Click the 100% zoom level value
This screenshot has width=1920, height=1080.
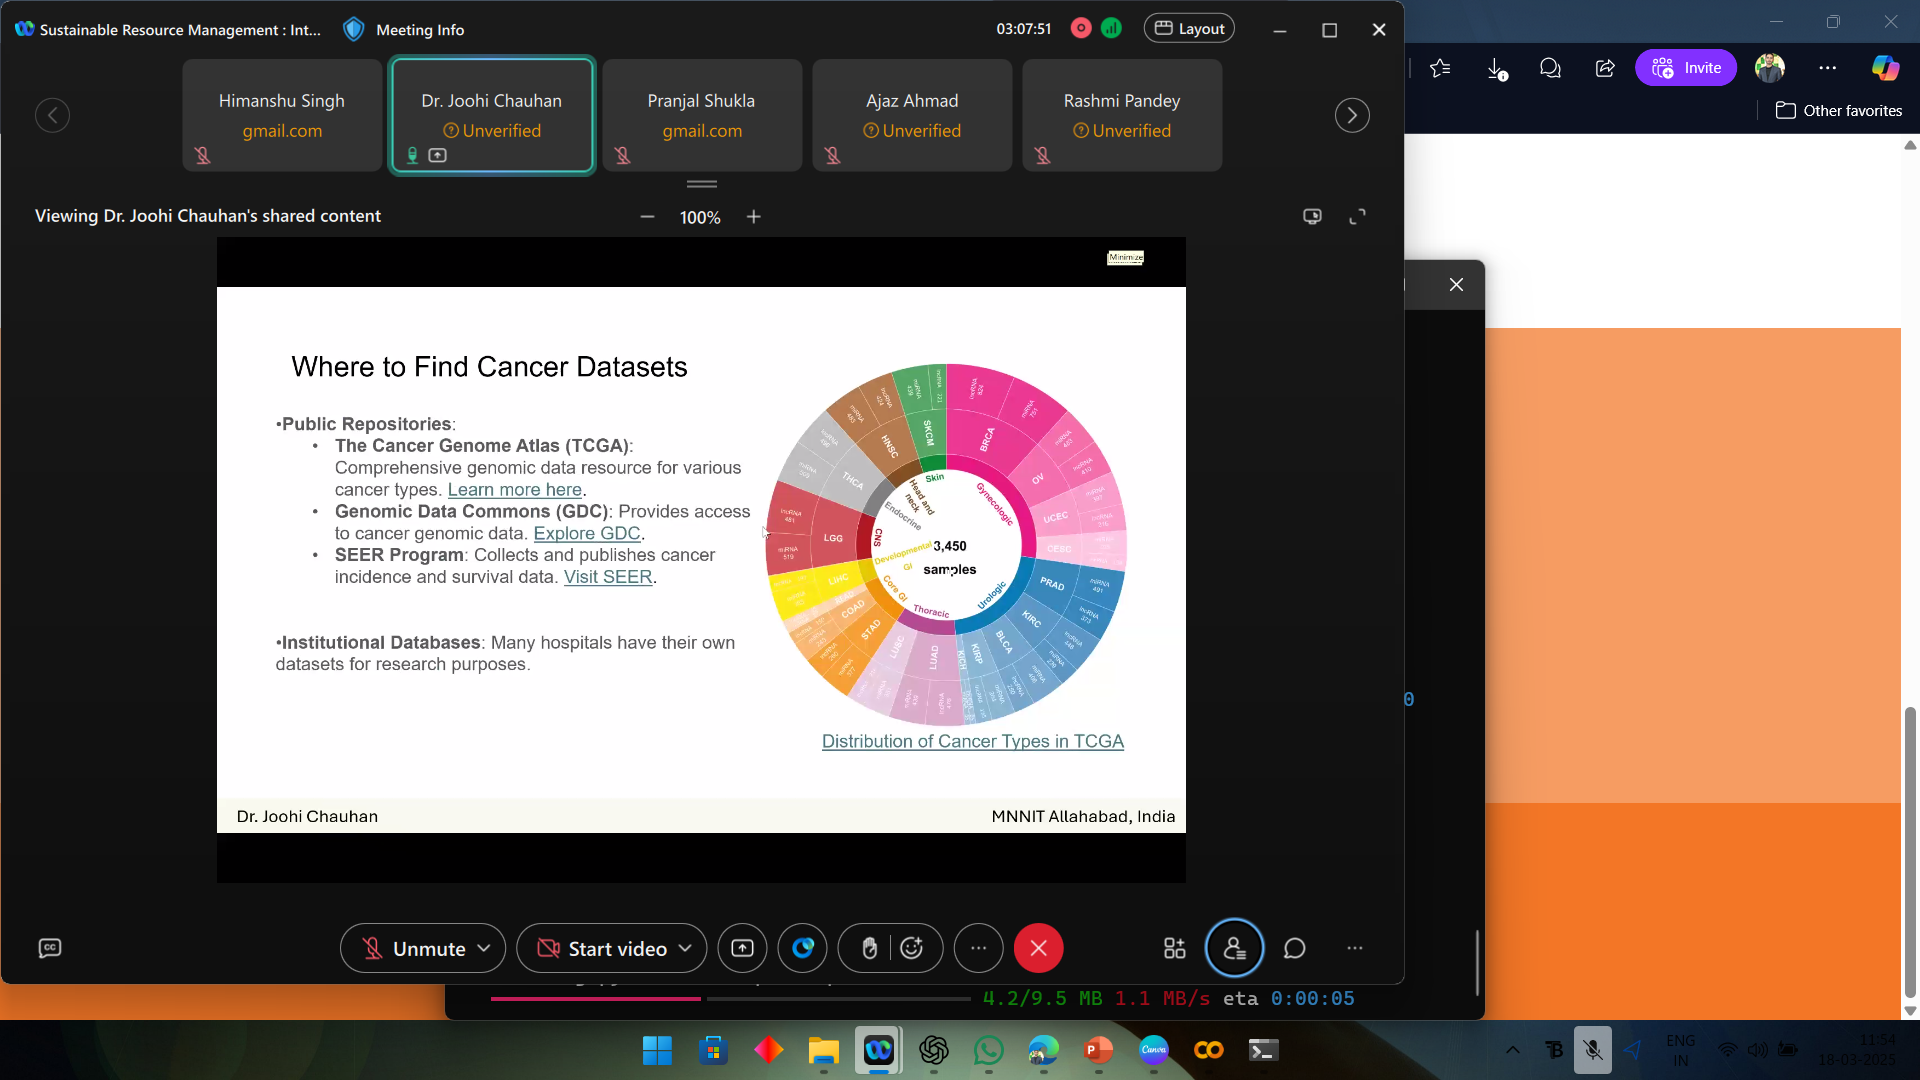point(700,217)
